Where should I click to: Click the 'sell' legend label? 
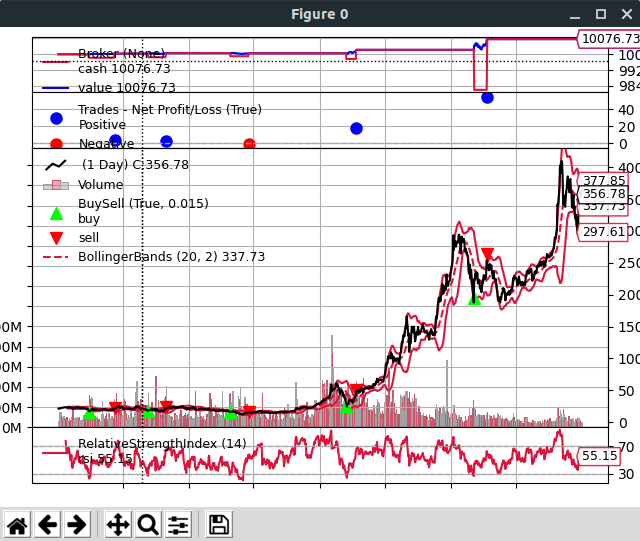point(89,238)
